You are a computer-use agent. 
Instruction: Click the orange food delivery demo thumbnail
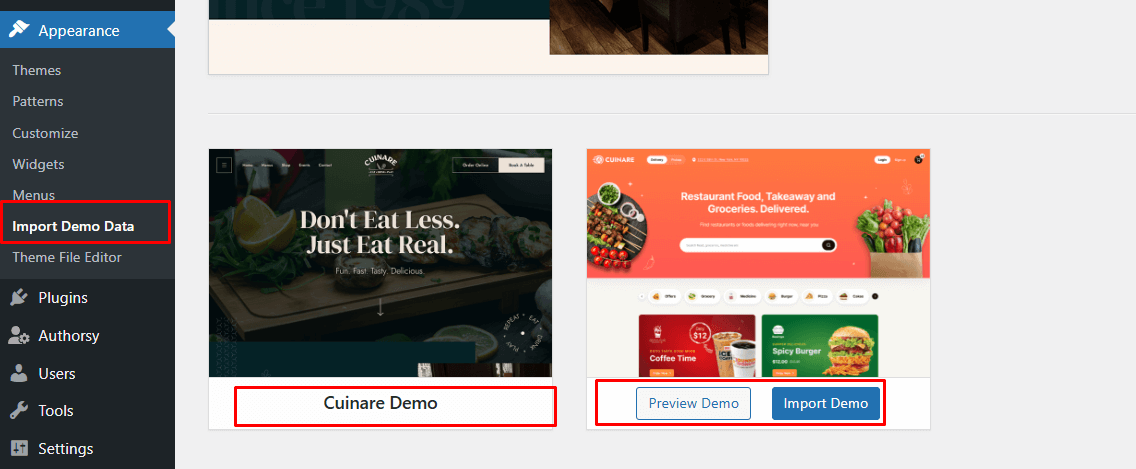(758, 262)
